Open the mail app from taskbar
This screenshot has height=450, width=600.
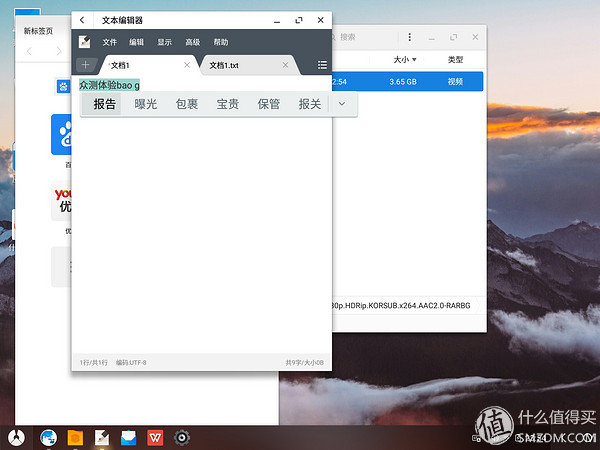pyautogui.click(x=128, y=437)
